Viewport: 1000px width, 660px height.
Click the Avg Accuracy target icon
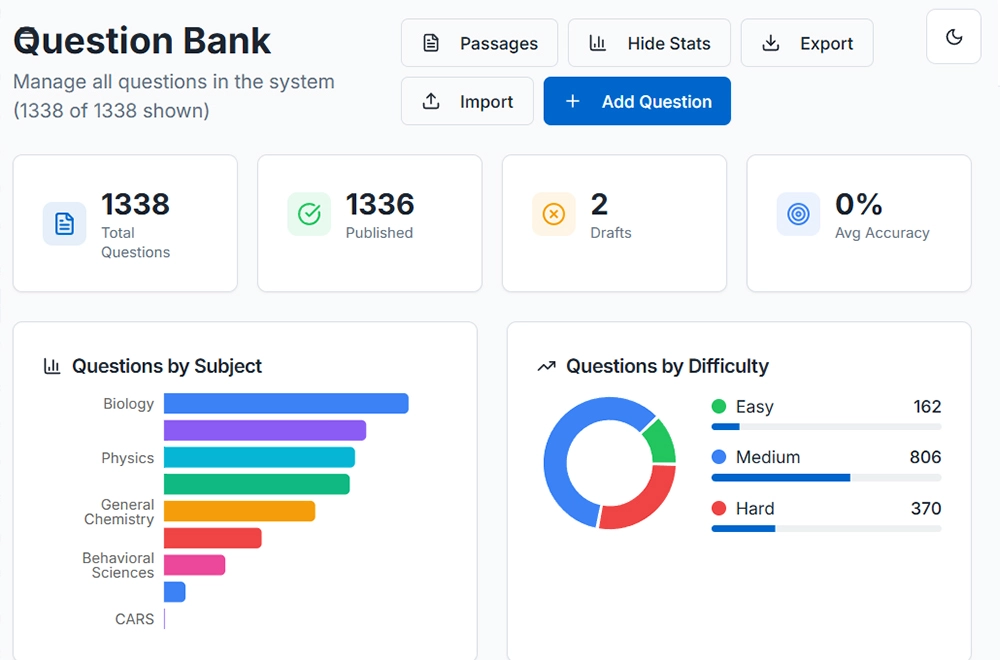pyautogui.click(x=798, y=214)
